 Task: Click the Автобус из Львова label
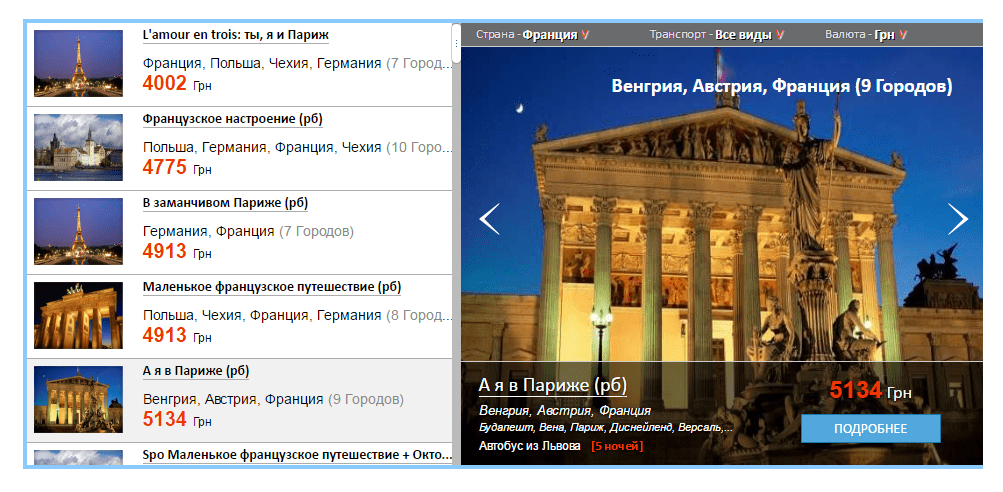(530, 445)
